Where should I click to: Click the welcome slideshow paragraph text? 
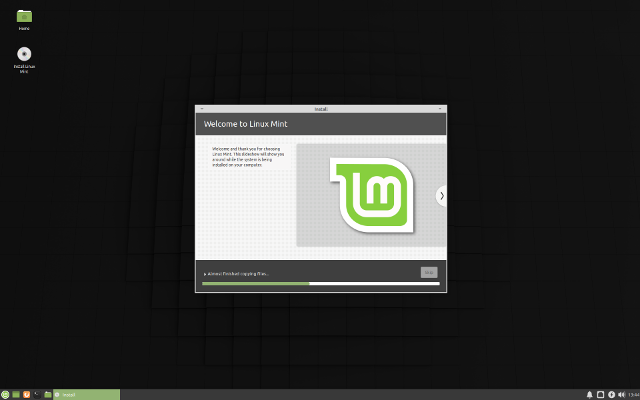coord(248,157)
